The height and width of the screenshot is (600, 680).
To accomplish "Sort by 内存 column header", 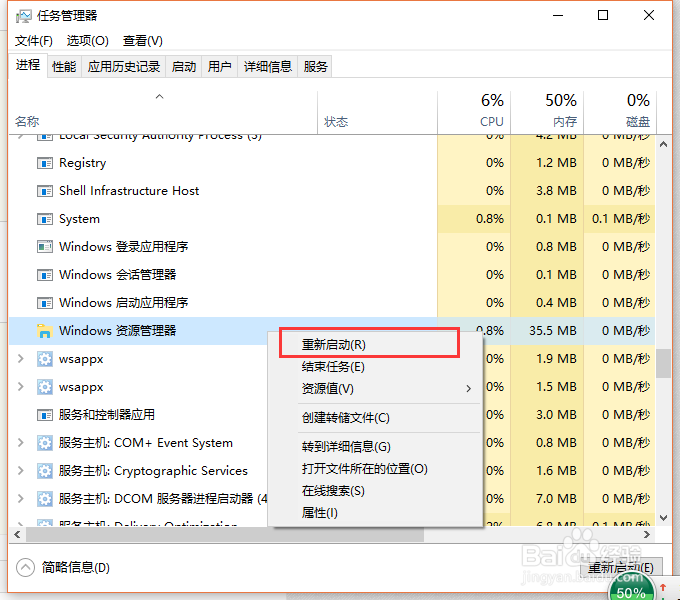I will [x=547, y=112].
